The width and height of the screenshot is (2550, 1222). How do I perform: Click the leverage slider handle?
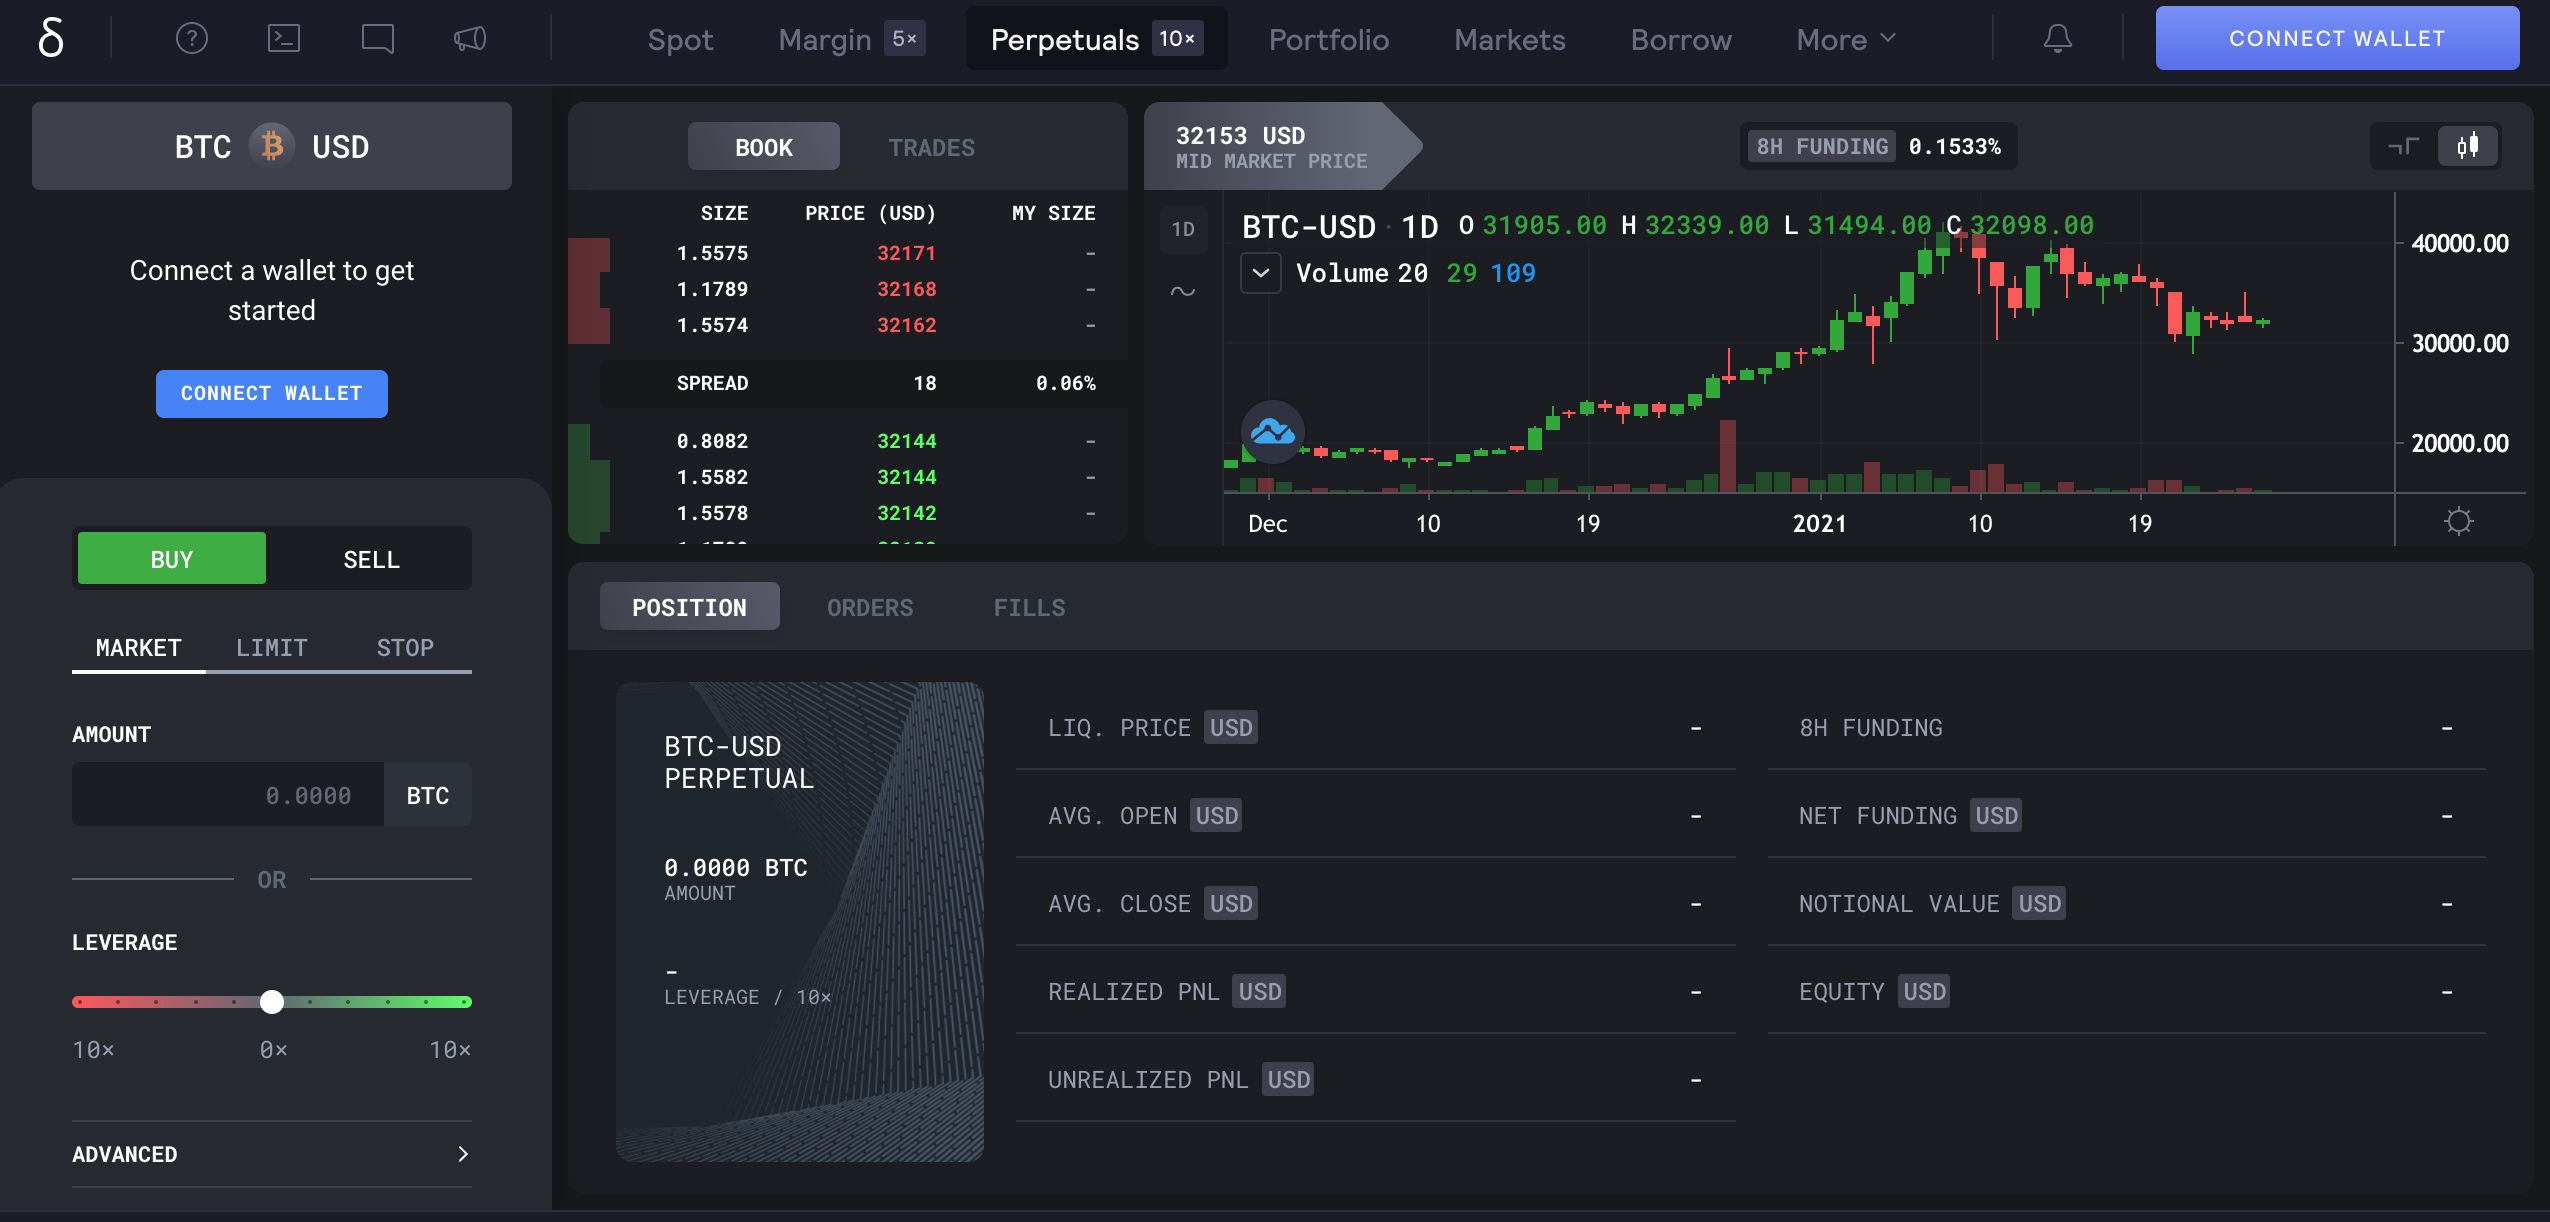tap(272, 1001)
